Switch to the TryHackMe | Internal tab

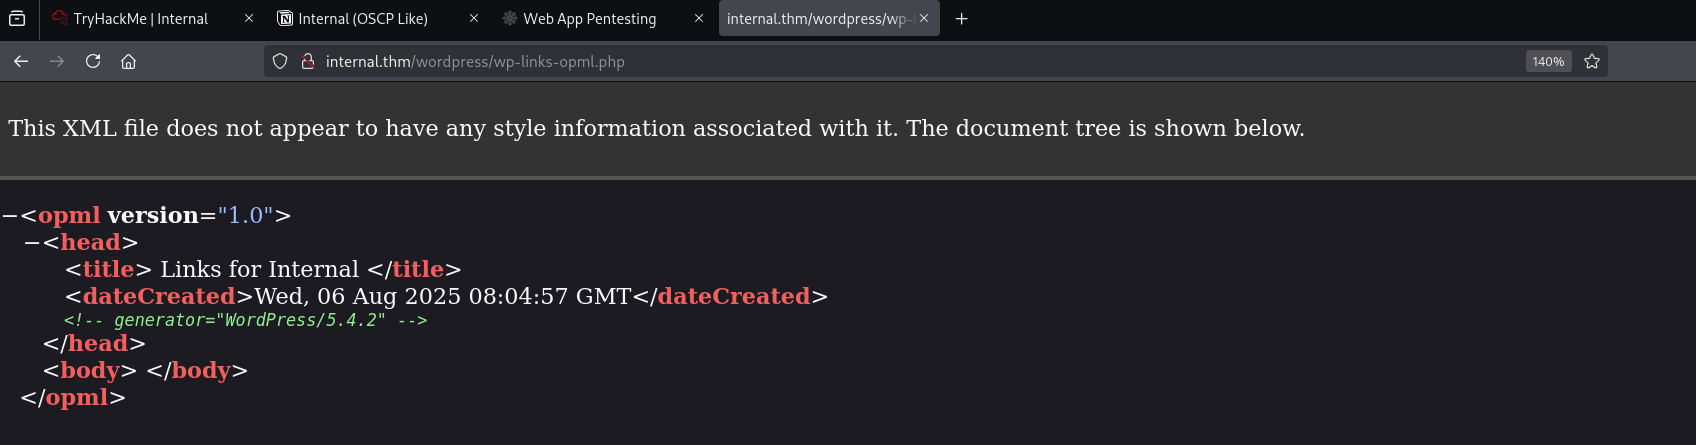[x=140, y=18]
